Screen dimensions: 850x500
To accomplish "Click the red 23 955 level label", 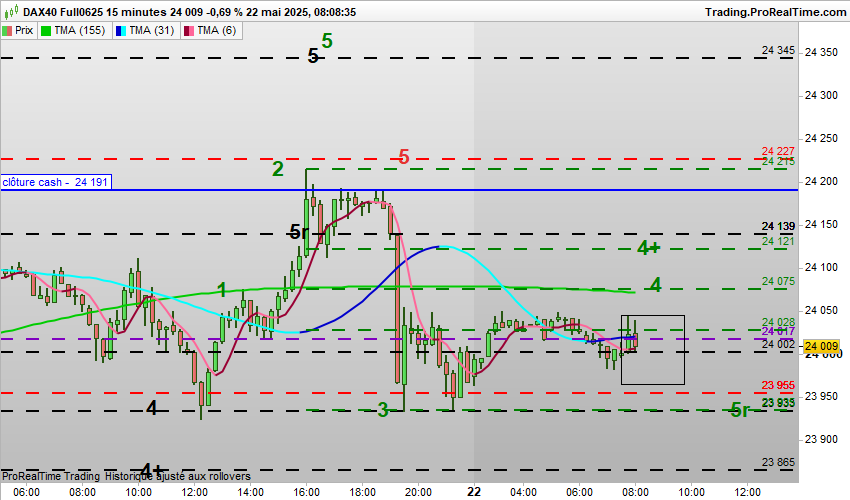I will click(x=778, y=385).
